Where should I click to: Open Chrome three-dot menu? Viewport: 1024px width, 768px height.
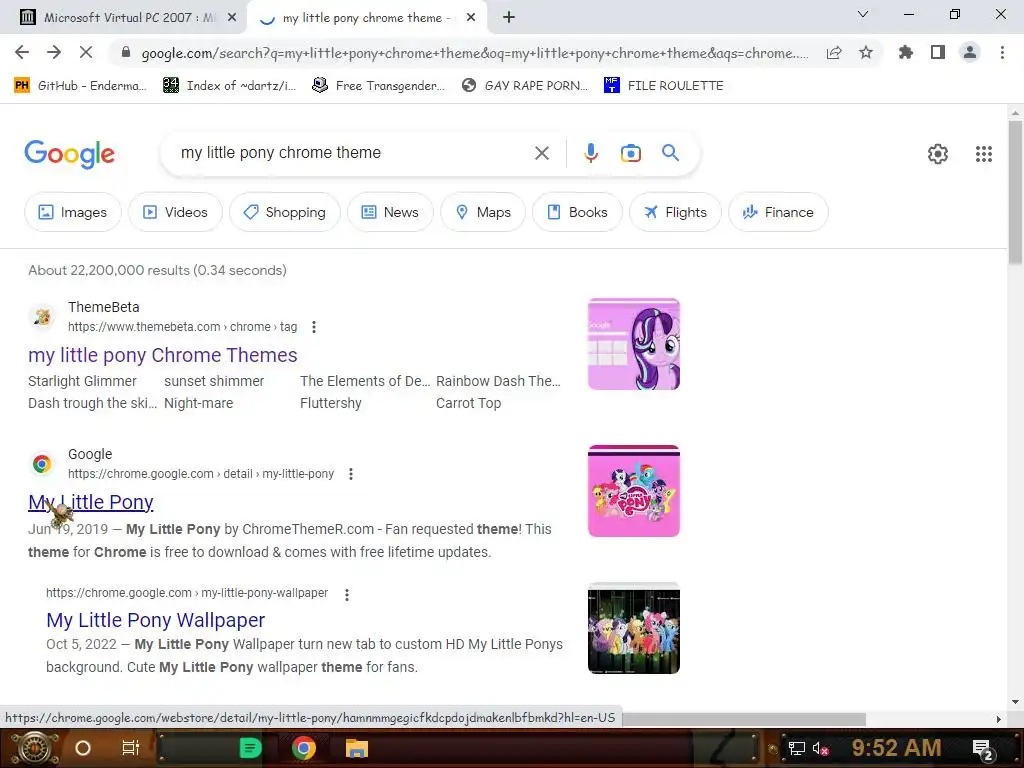point(1002,52)
